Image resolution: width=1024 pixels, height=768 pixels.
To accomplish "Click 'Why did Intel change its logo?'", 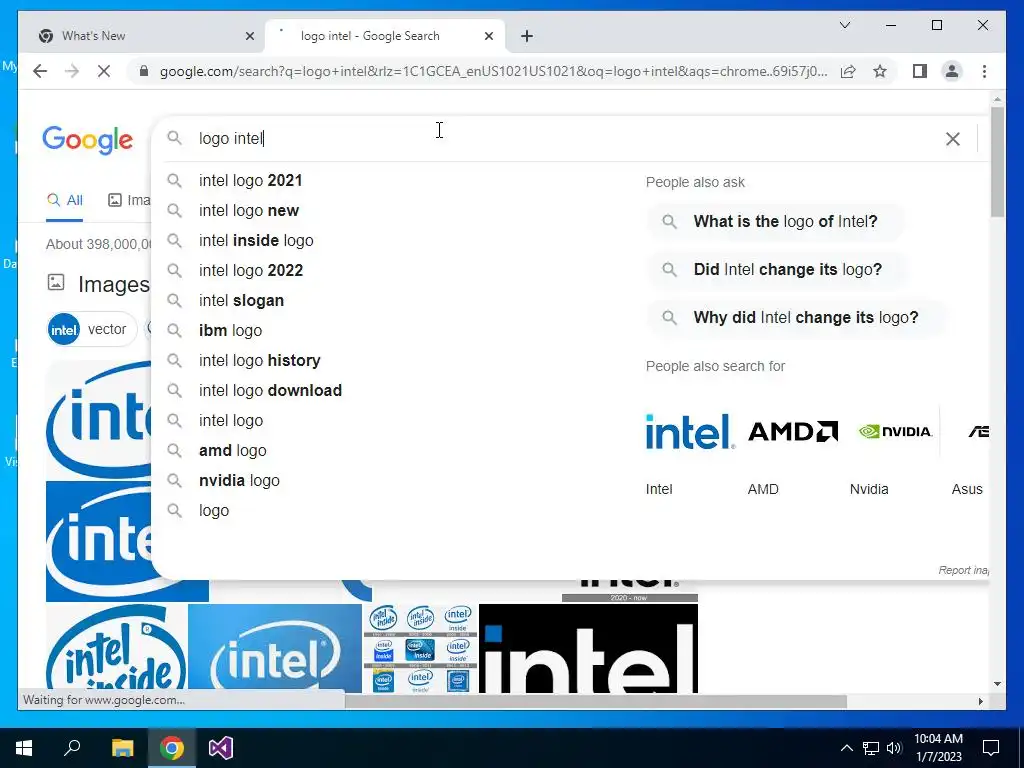I will pyautogui.click(x=795, y=317).
